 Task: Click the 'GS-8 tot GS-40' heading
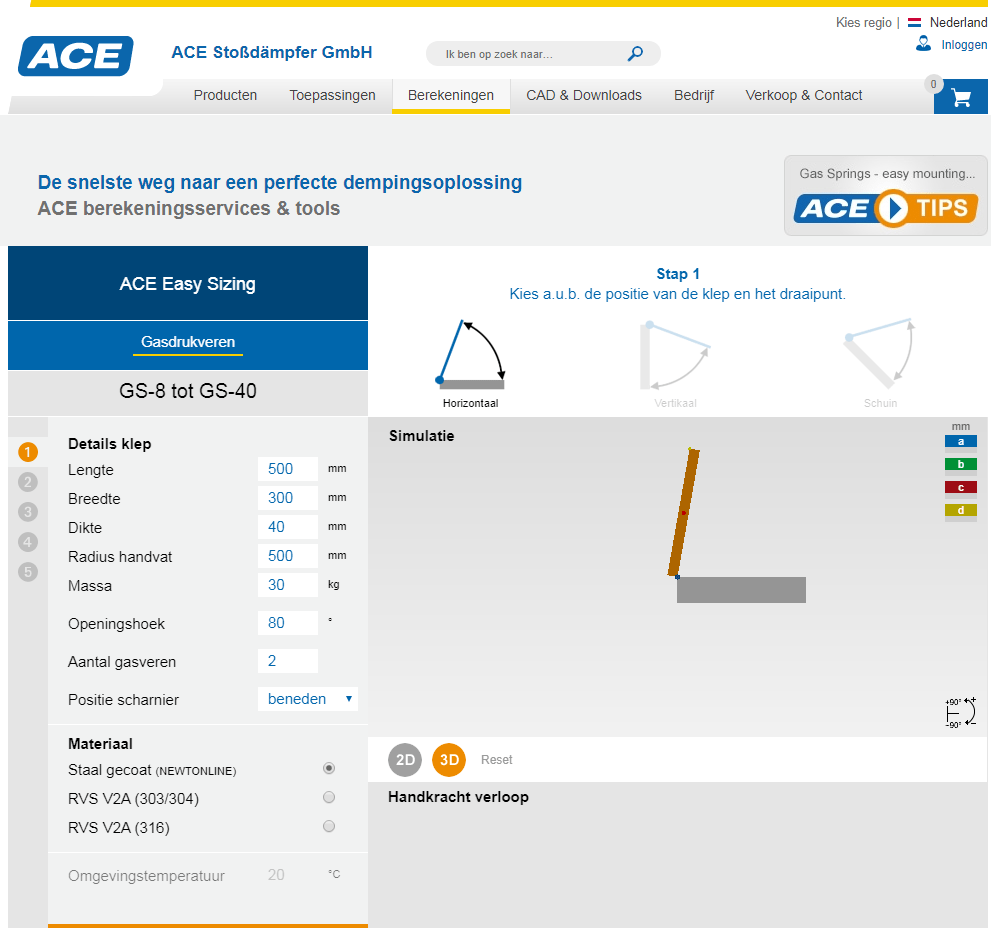pyautogui.click(x=188, y=391)
